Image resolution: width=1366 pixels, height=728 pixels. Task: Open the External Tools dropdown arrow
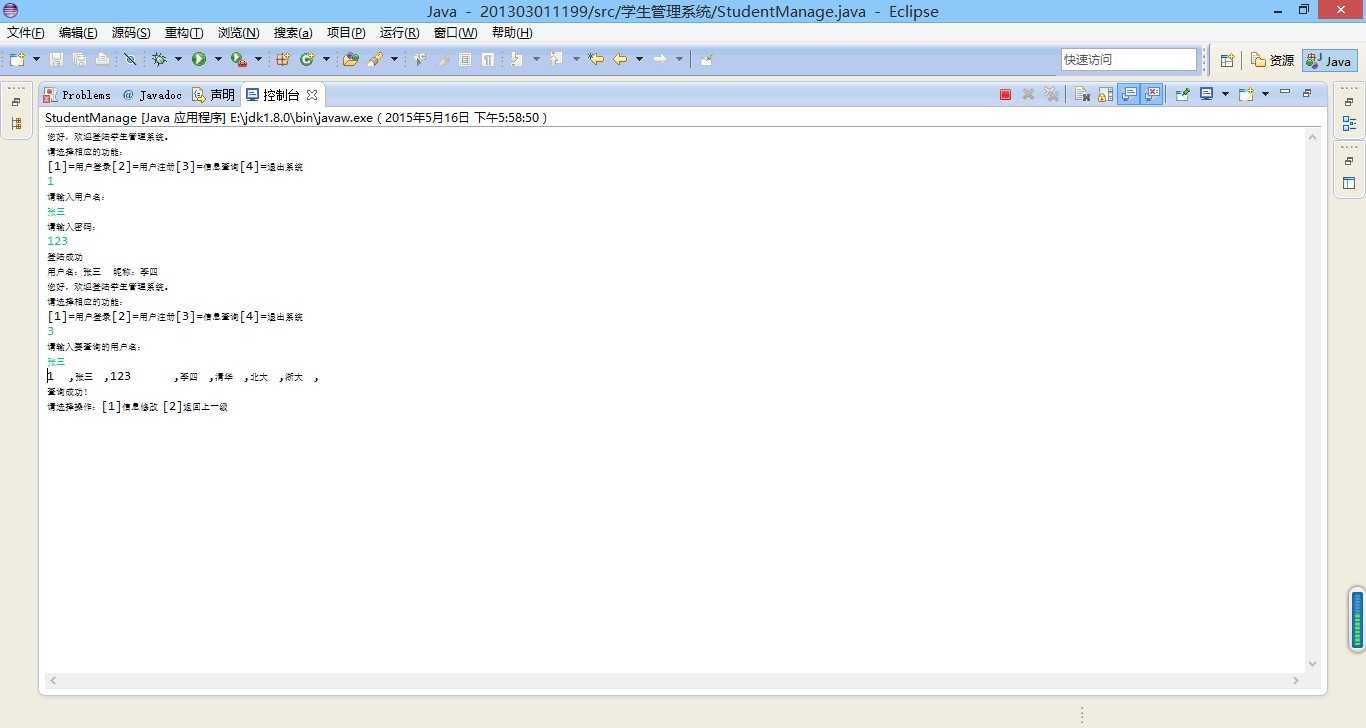click(258, 59)
